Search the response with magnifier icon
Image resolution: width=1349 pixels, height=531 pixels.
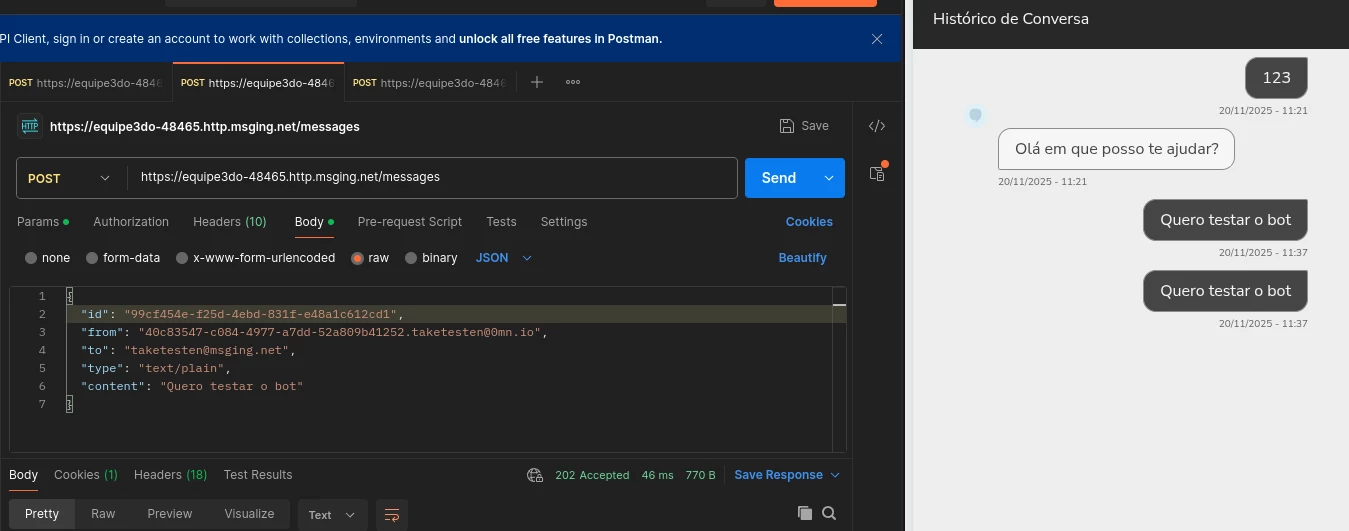point(829,513)
